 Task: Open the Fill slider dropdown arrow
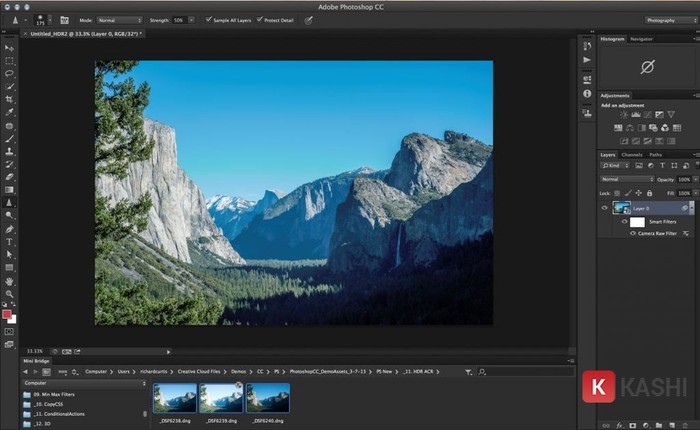pyautogui.click(x=695, y=193)
